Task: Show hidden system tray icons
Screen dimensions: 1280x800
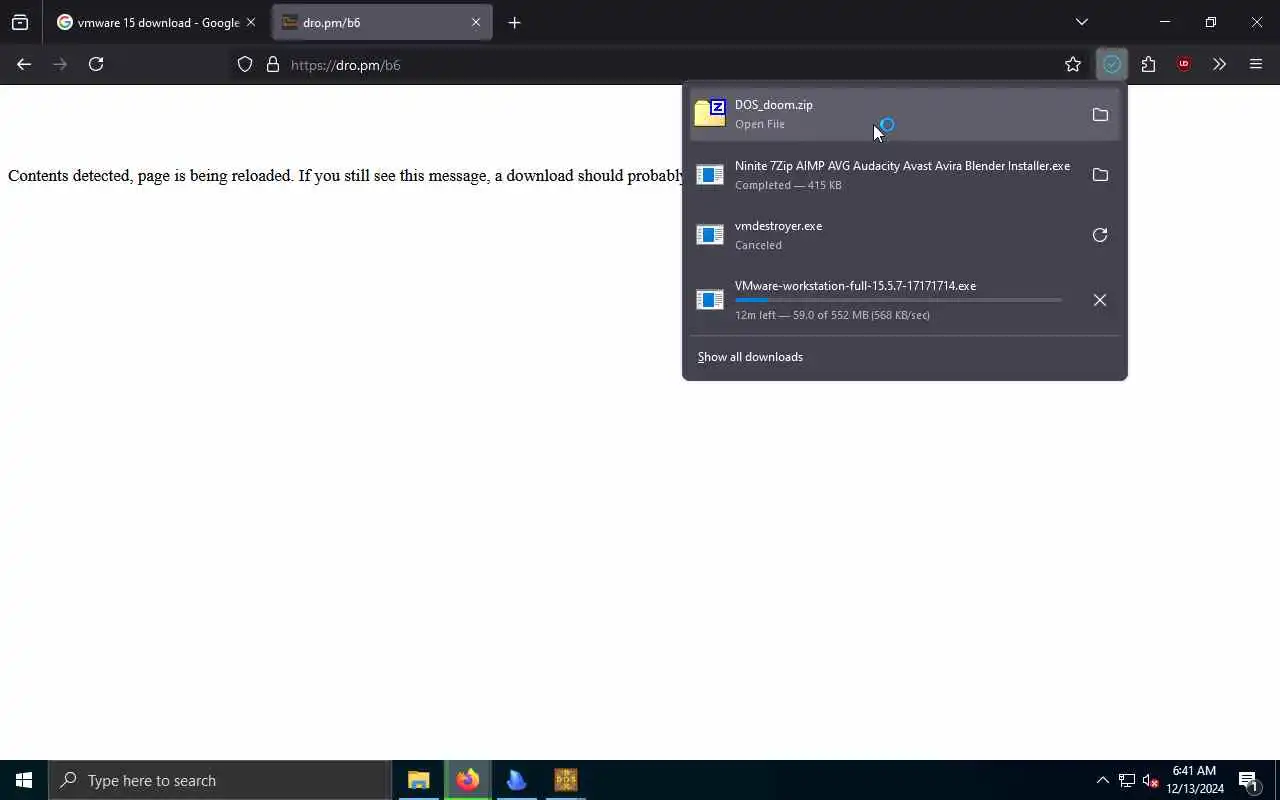Action: tap(1102, 780)
